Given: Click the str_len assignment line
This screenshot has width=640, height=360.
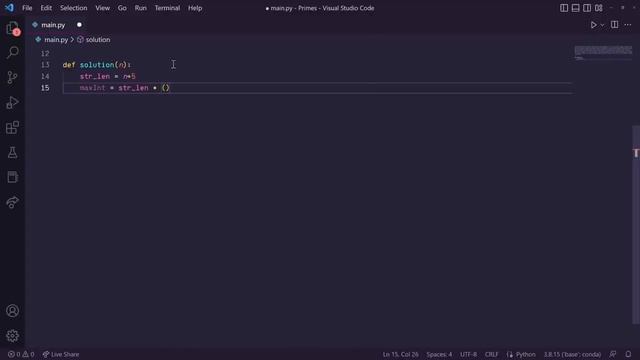Looking at the screenshot, I should click(x=108, y=76).
